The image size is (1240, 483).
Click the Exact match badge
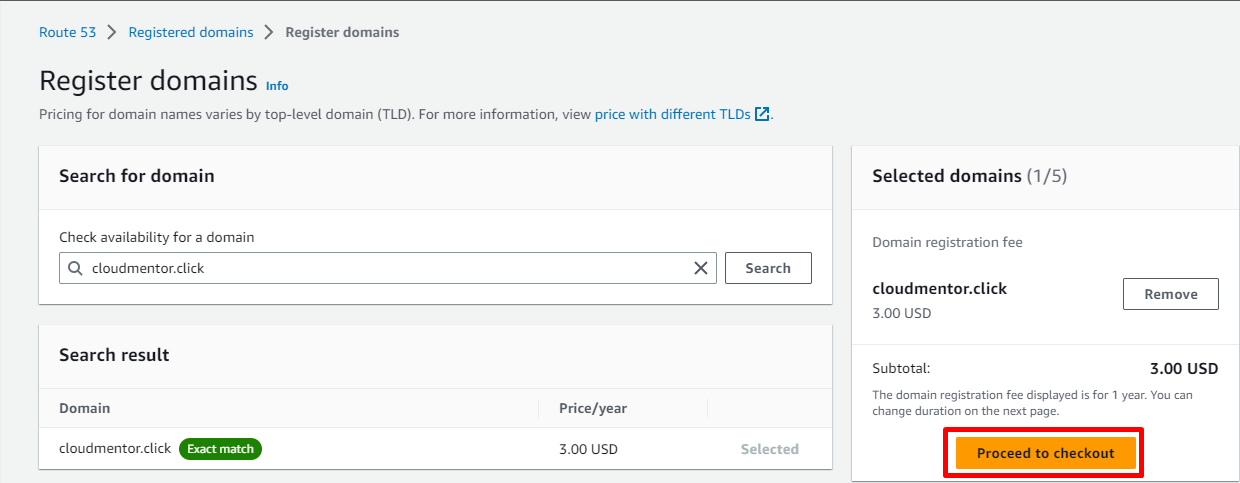220,449
